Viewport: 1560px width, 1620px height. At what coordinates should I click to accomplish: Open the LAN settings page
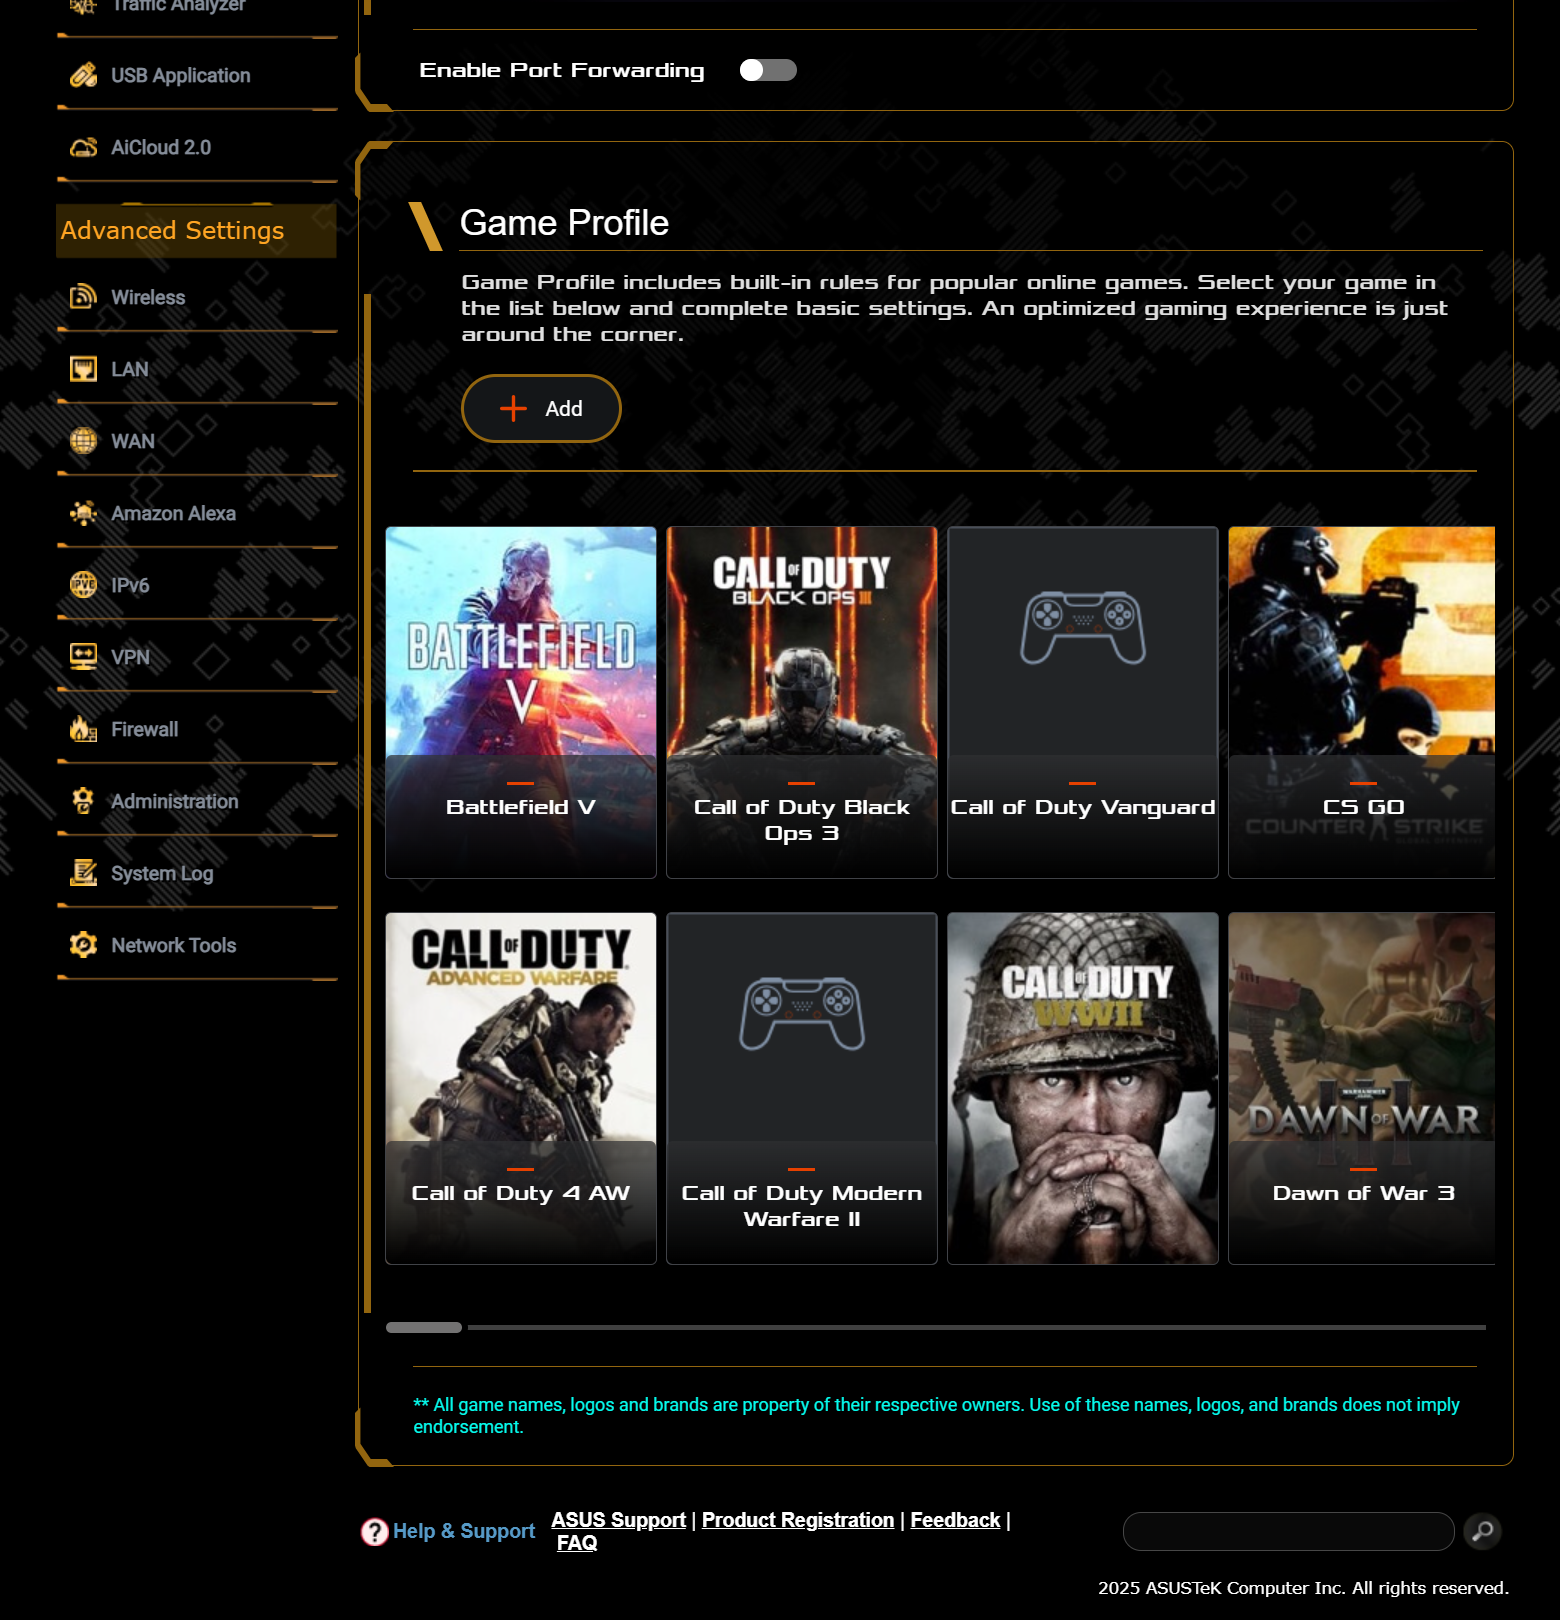click(197, 369)
